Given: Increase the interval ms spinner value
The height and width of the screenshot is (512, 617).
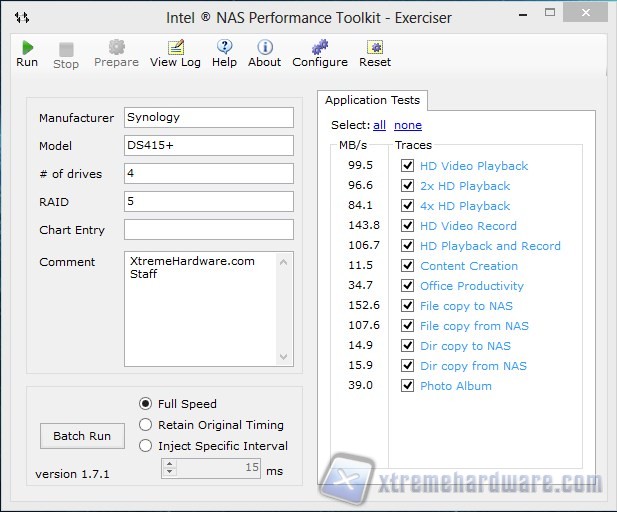Looking at the screenshot, I should tap(169, 463).
